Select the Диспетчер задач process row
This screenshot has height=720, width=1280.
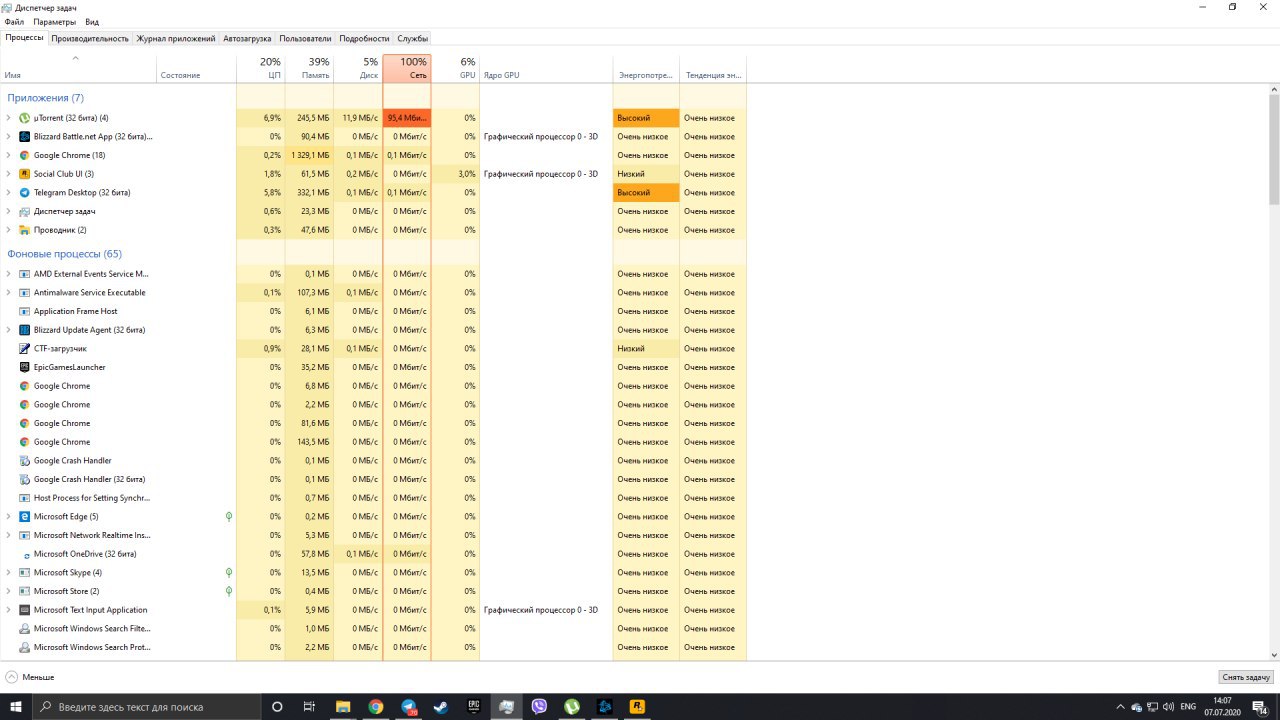tap(373, 211)
